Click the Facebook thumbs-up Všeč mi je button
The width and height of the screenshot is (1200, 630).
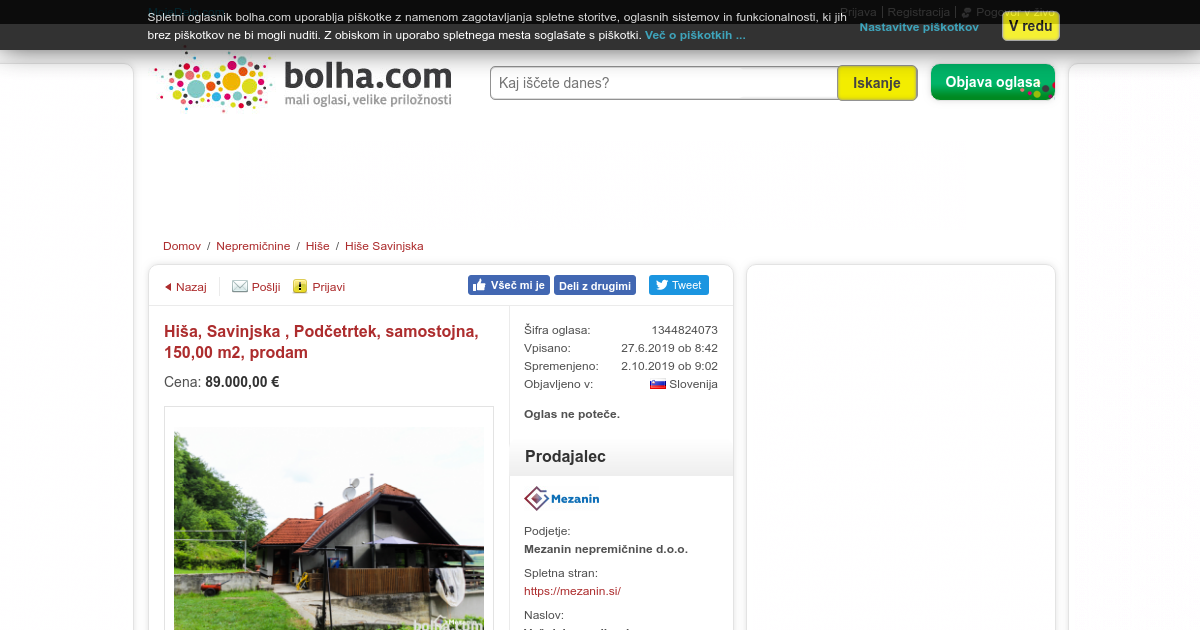coord(509,285)
